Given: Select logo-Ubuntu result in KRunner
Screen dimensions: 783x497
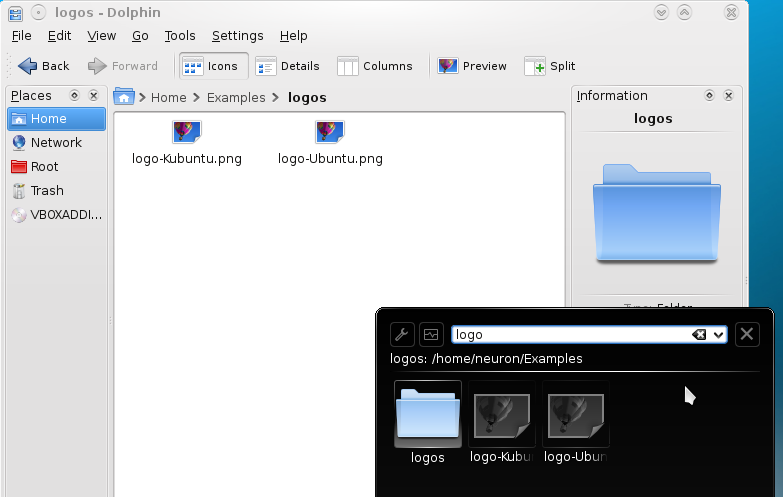Looking at the screenshot, I should (x=576, y=422).
